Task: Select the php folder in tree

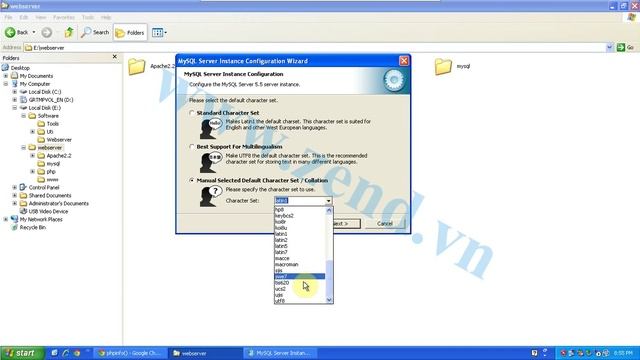Action: 51,171
